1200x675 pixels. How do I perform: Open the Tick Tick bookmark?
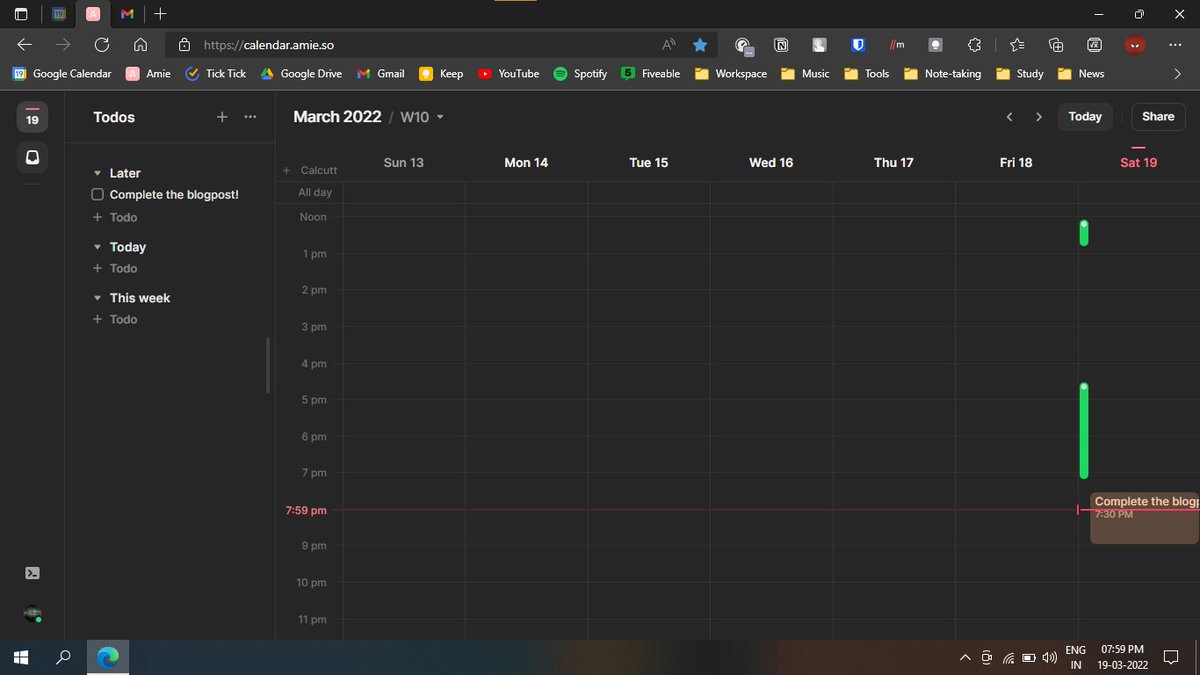215,73
